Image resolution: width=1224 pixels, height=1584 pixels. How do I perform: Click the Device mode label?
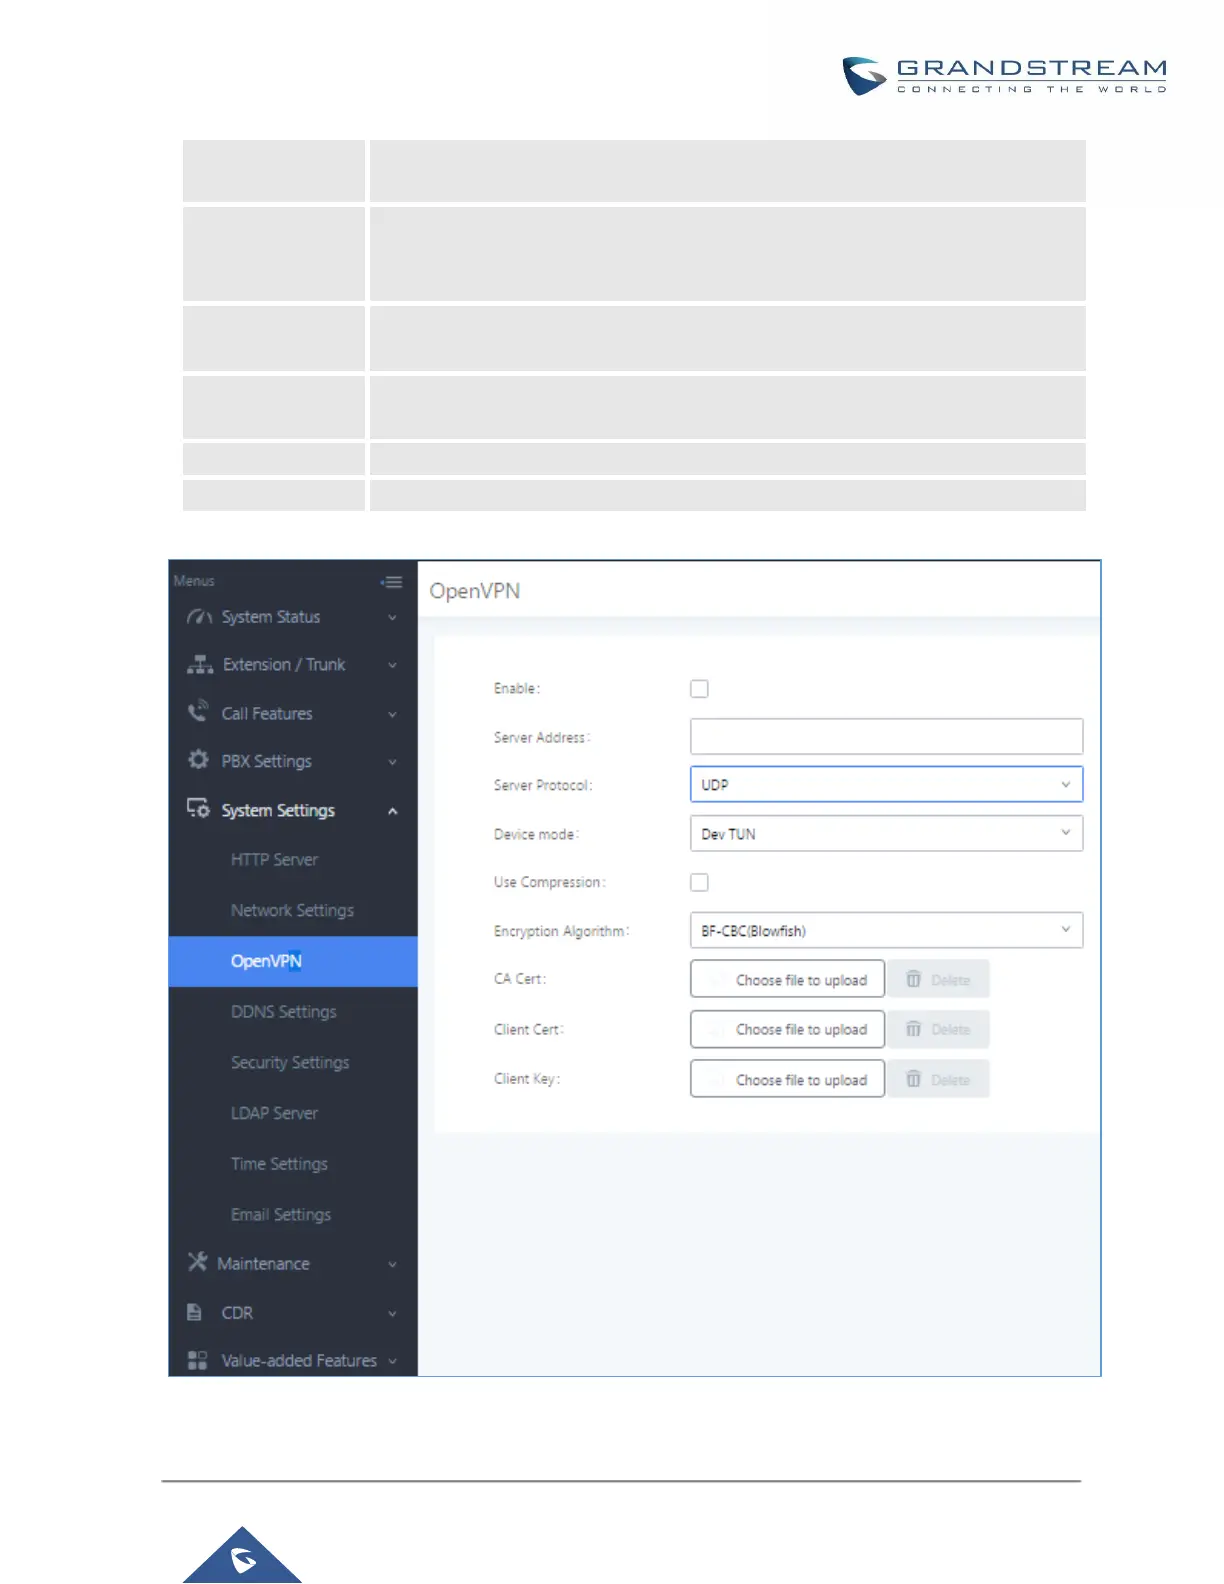point(536,834)
